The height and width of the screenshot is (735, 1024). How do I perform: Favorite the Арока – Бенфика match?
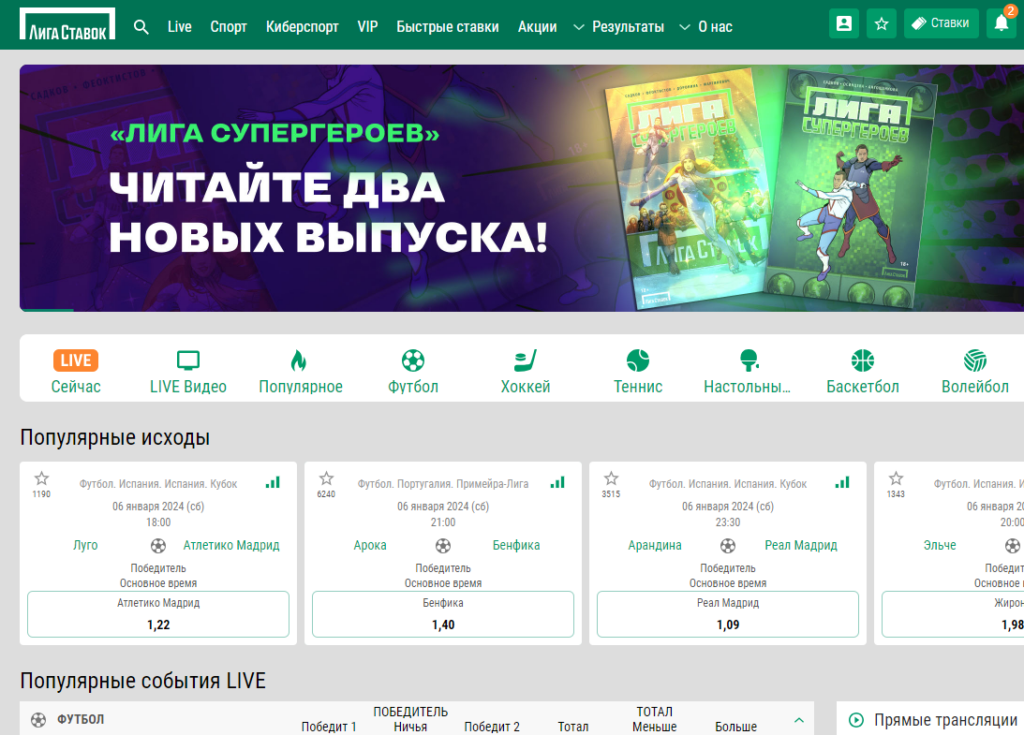click(x=326, y=478)
